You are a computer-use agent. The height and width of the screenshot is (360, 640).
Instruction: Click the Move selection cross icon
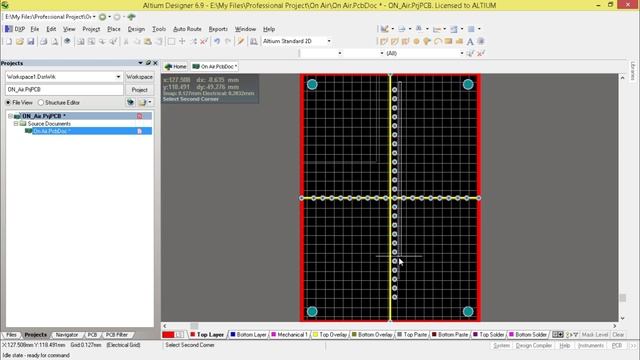point(182,41)
